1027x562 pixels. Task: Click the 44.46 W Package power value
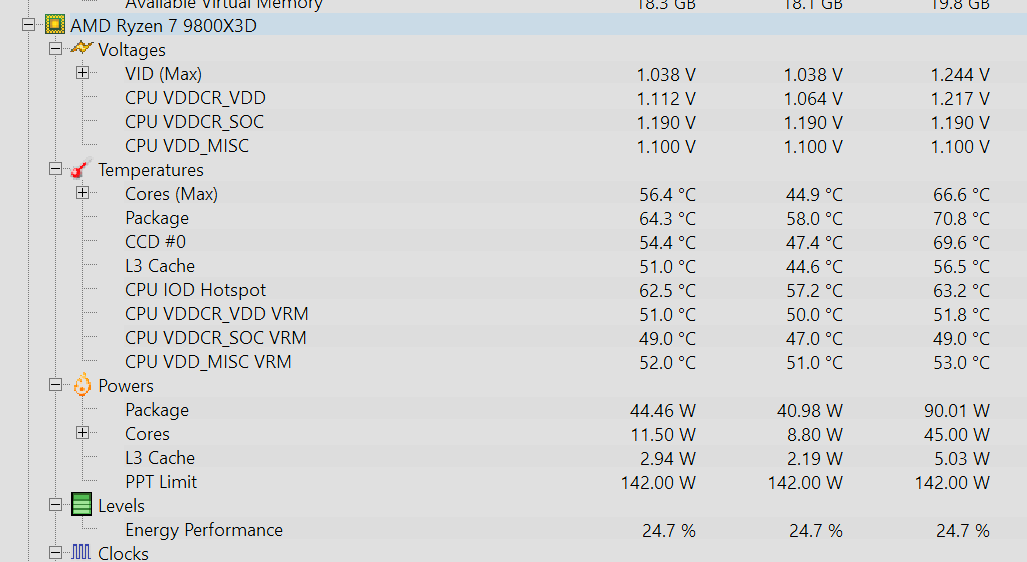click(x=663, y=411)
